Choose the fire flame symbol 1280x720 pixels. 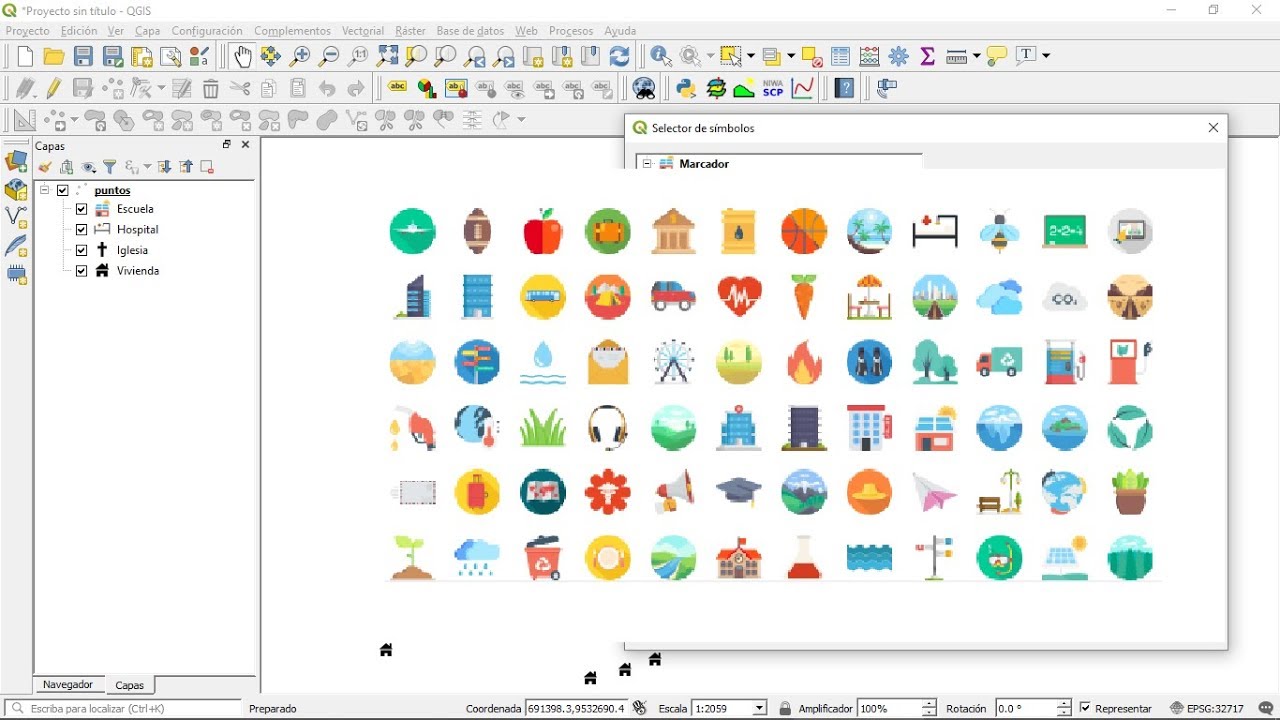tap(804, 362)
